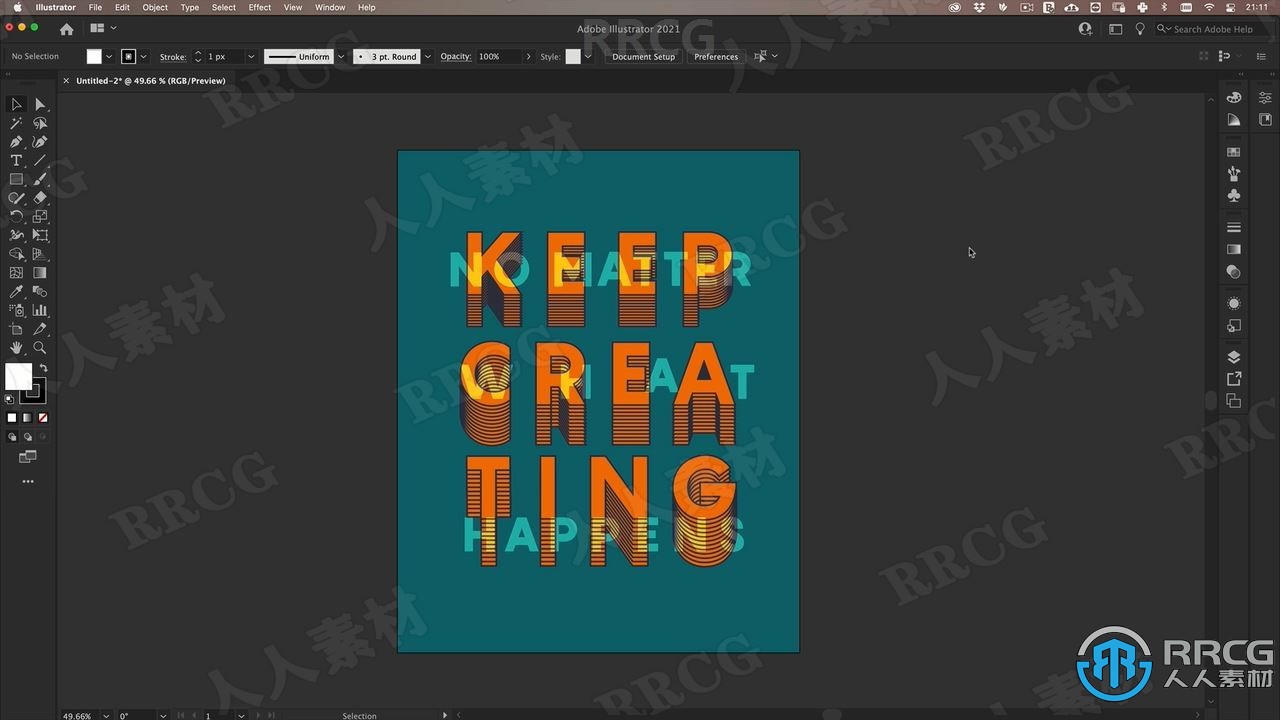Enable Draw Normal mode
This screenshot has width=1280, height=720.
pyautogui.click(x=12, y=437)
